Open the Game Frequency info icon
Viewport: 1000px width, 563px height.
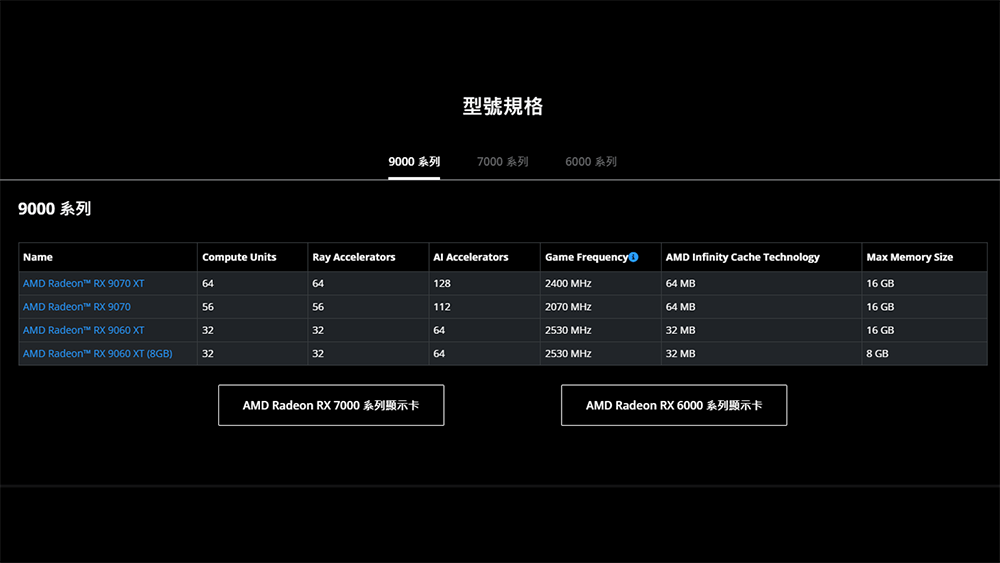point(633,257)
